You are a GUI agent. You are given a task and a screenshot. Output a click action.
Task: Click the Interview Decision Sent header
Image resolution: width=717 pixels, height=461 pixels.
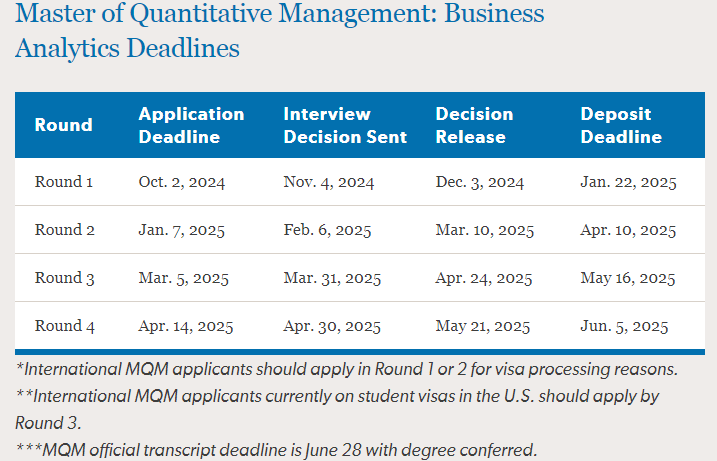point(345,125)
